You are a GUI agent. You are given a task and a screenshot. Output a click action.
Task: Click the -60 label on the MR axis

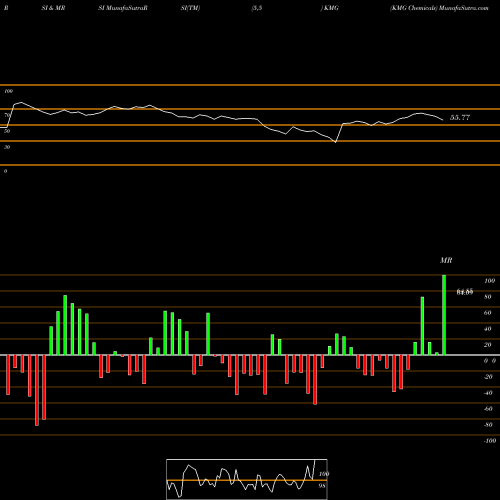pos(488,409)
